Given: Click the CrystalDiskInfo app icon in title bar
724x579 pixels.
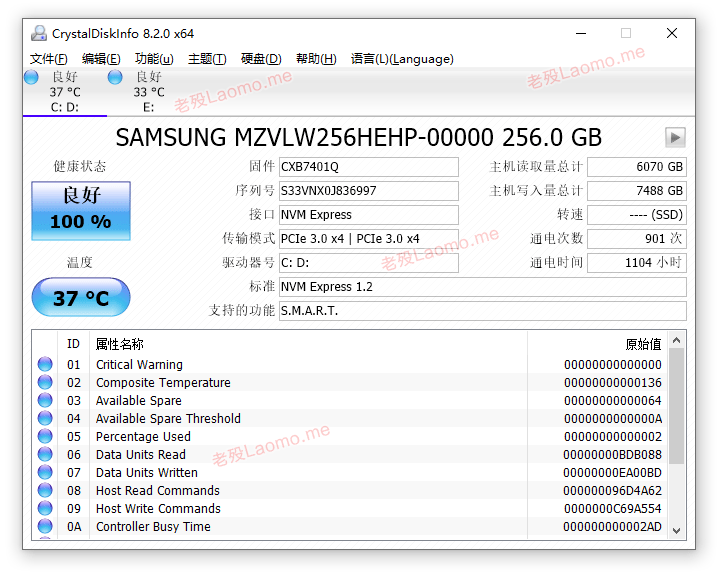Looking at the screenshot, I should click(x=39, y=33).
